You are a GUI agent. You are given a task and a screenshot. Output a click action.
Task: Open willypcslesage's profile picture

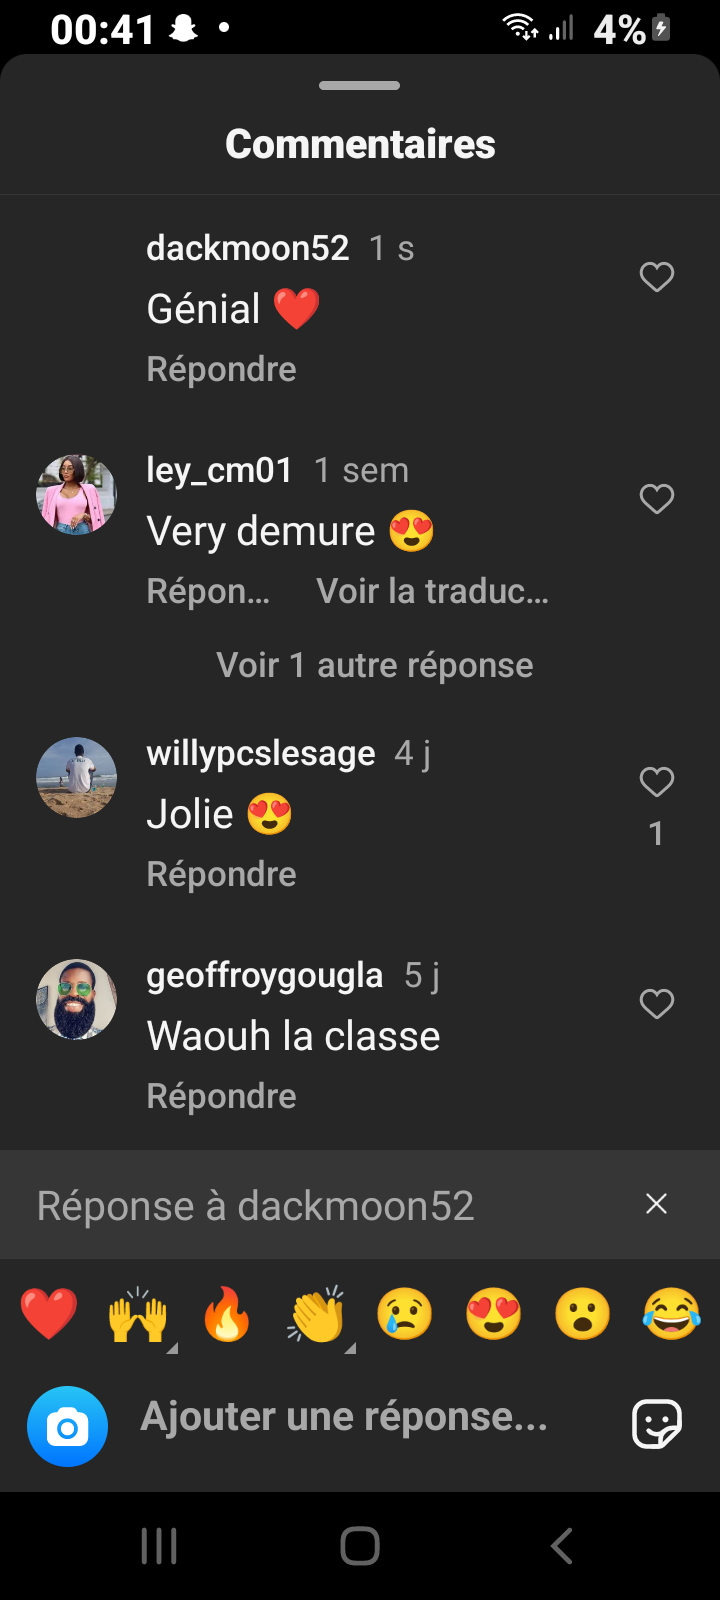[77, 778]
